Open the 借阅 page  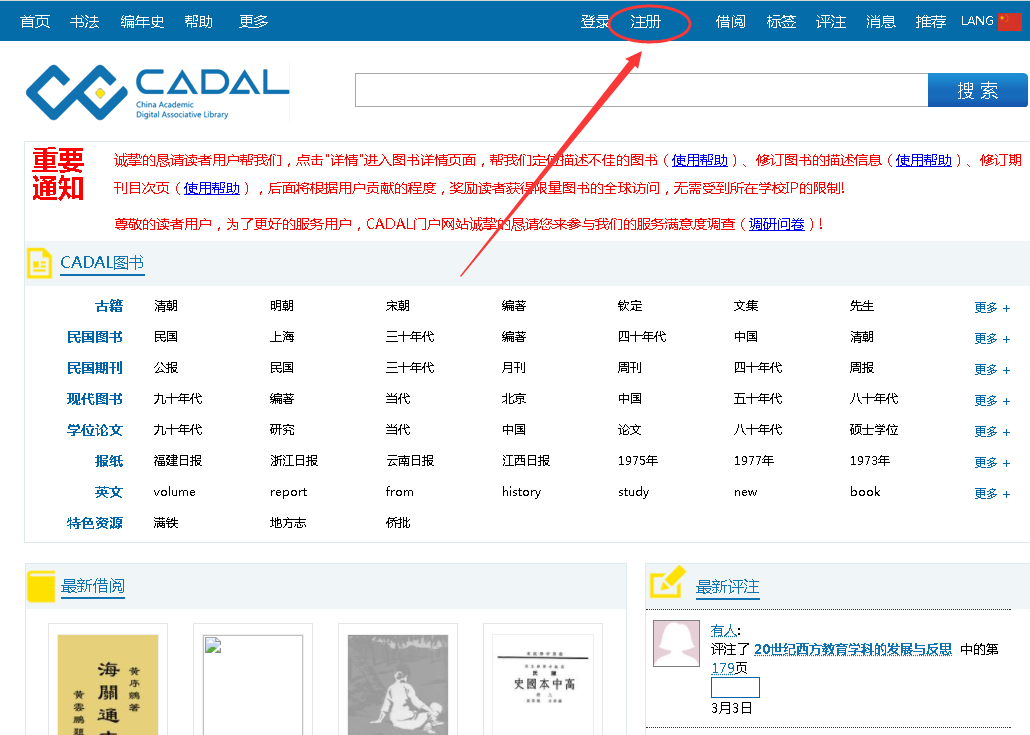[x=730, y=22]
